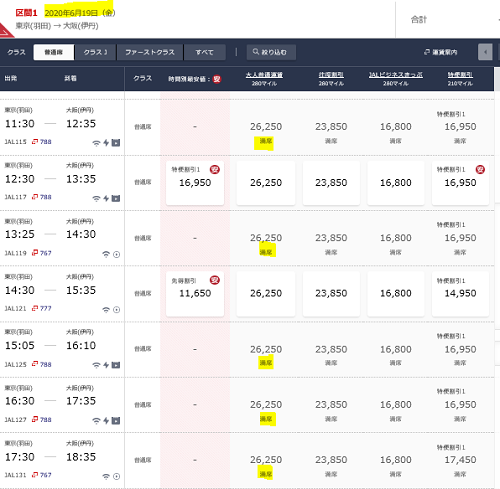Open aircraft 767 details for JAL119
The height and width of the screenshot is (489, 500).
pyautogui.click(x=42, y=253)
